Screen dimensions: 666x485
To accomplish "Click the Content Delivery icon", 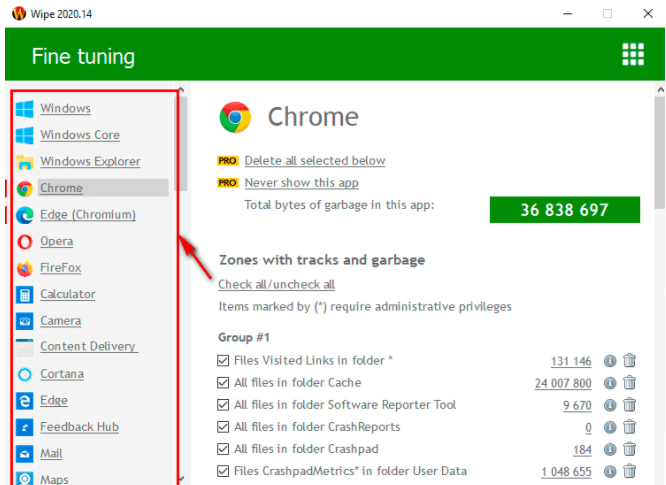I will pyautogui.click(x=25, y=348).
